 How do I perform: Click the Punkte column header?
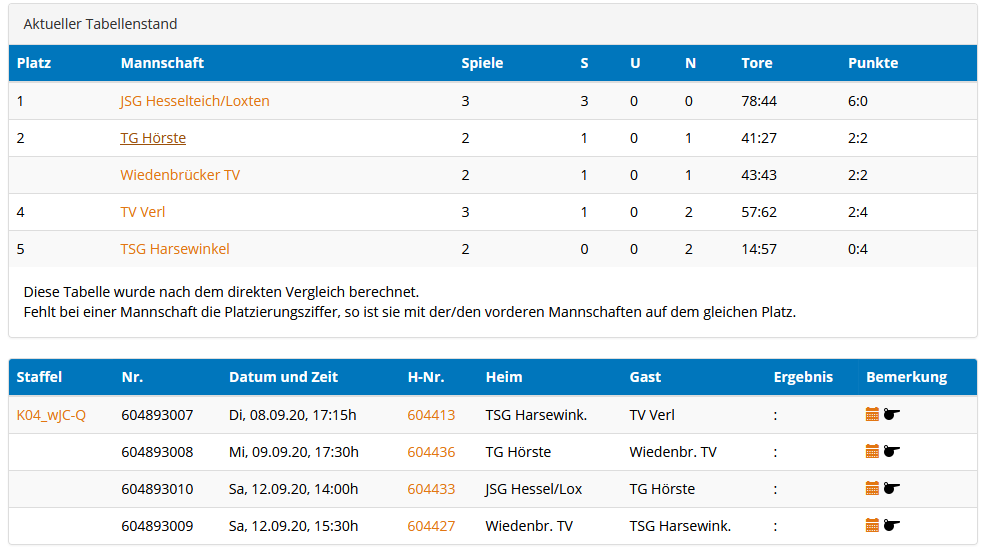click(x=873, y=63)
